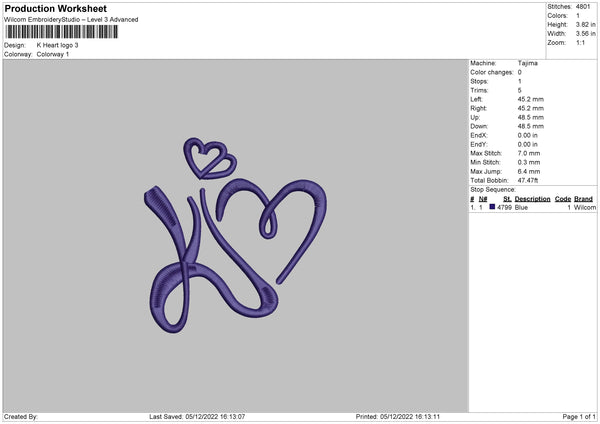Screen dimensions: 600x424
Task: Click the Left value 45.2 mm
Action: point(530,99)
